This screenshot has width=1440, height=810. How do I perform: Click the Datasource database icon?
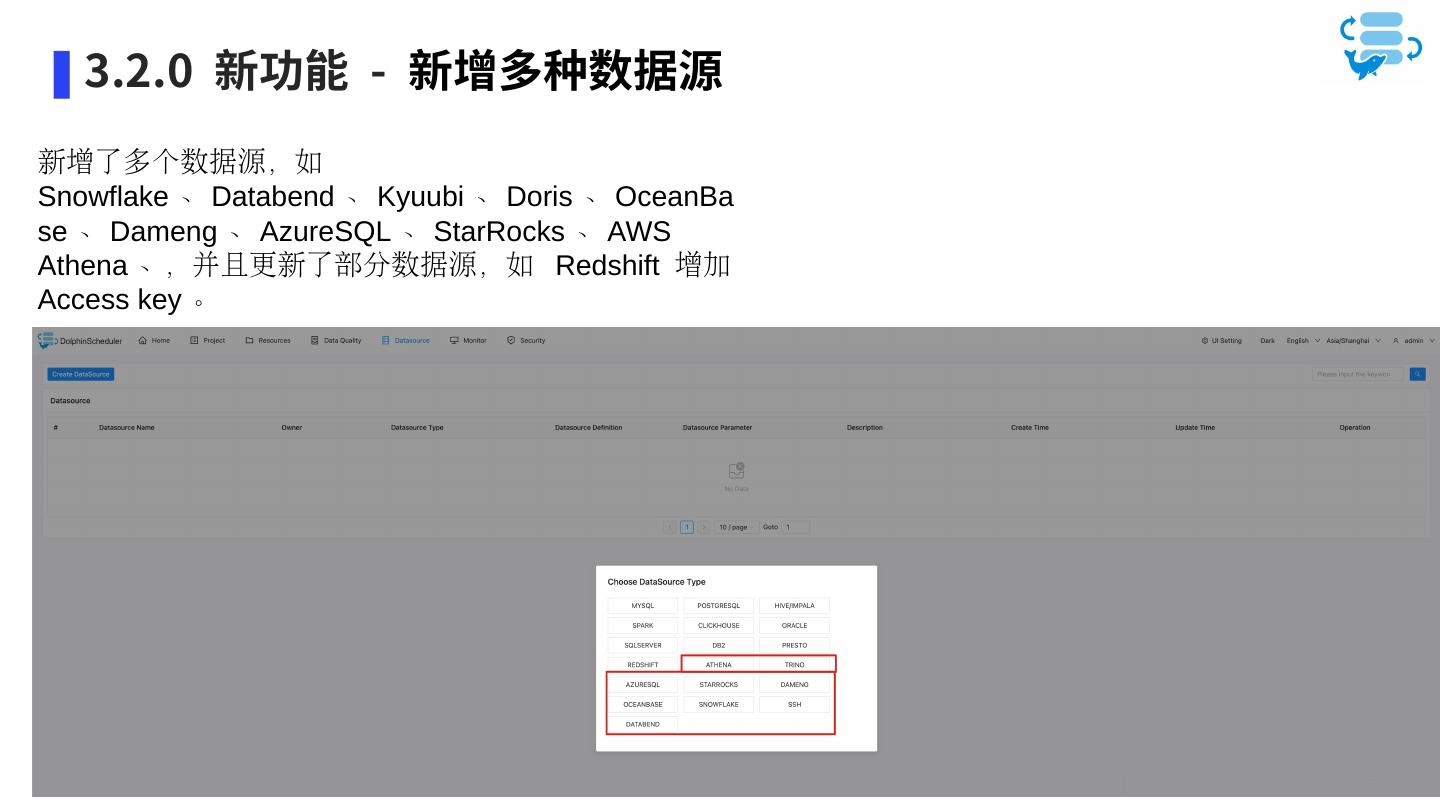coord(385,341)
